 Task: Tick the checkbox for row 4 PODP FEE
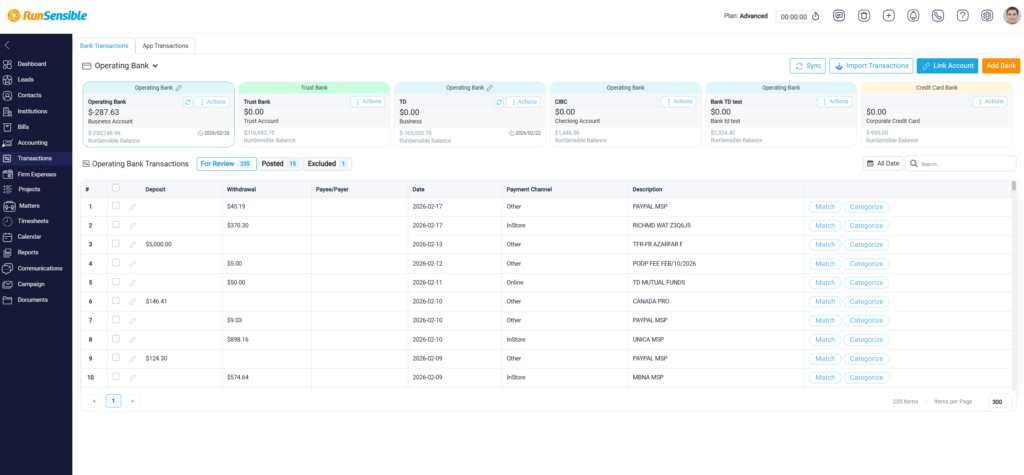pyautogui.click(x=116, y=263)
